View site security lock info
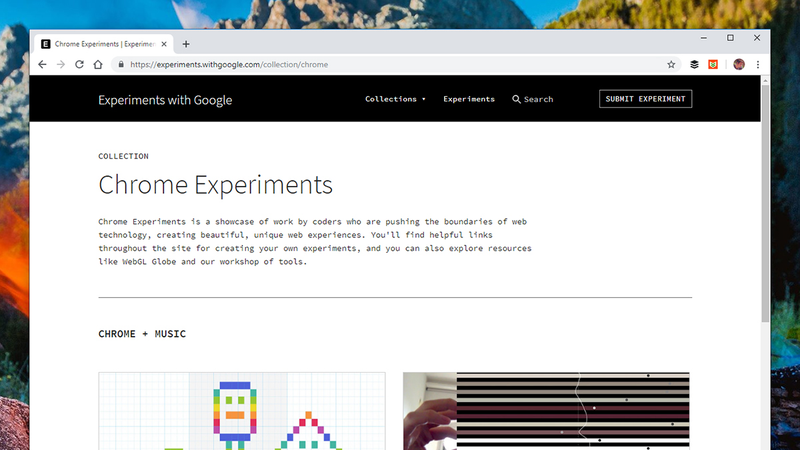800x450 pixels. (x=121, y=64)
